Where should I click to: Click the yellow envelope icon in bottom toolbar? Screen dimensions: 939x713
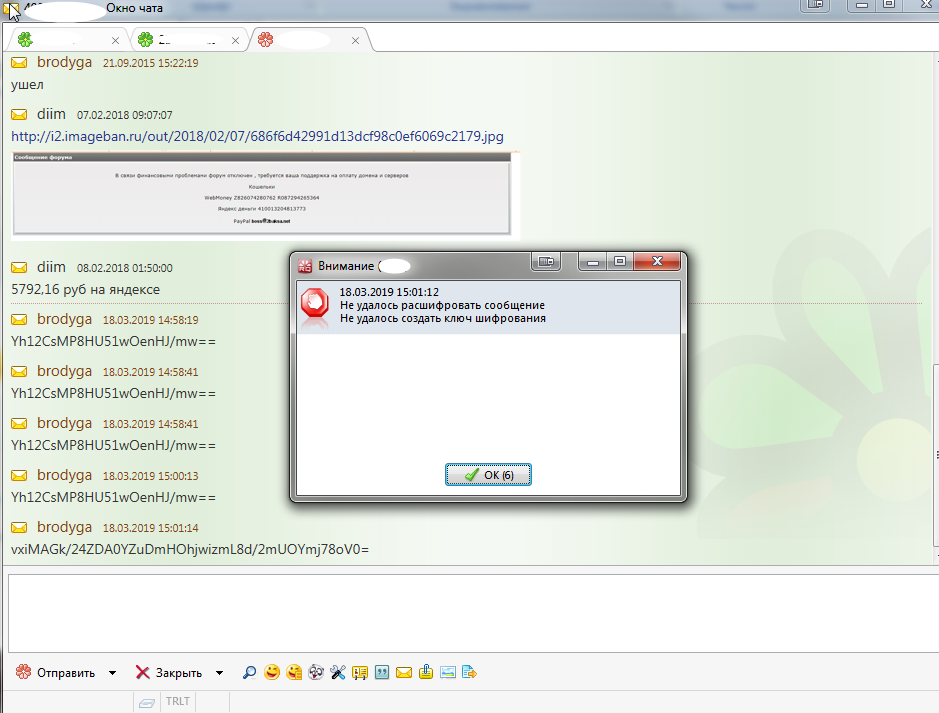pos(403,673)
